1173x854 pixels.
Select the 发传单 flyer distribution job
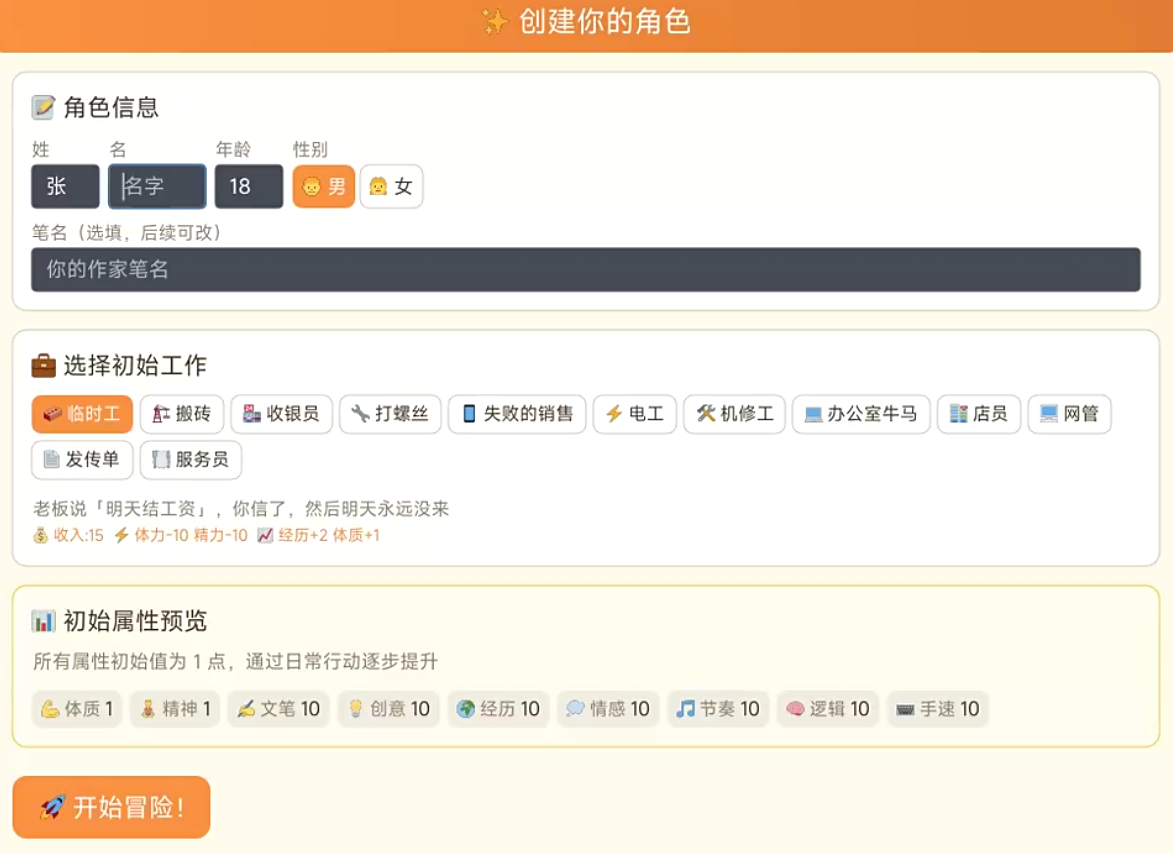tap(82, 460)
